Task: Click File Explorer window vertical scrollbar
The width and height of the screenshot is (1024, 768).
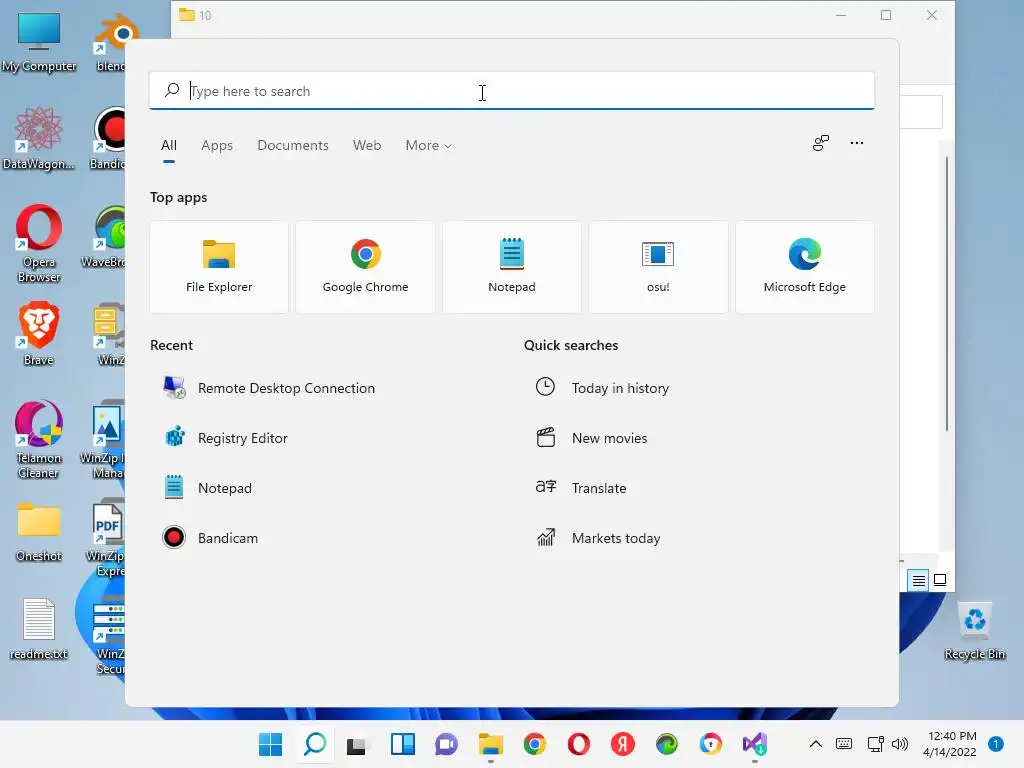Action: pyautogui.click(x=946, y=294)
